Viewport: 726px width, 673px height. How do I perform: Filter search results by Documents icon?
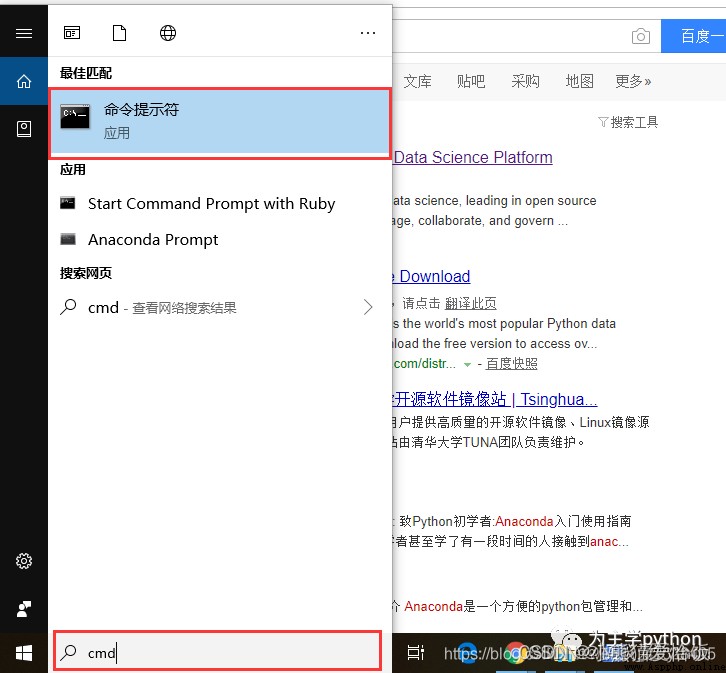(119, 33)
